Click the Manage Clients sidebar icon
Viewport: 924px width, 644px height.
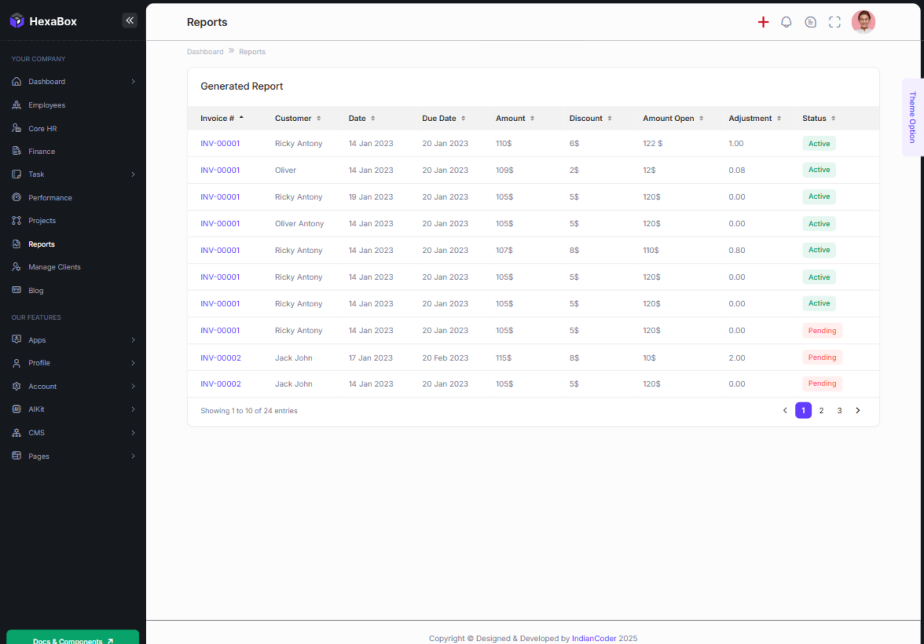tap(16, 267)
